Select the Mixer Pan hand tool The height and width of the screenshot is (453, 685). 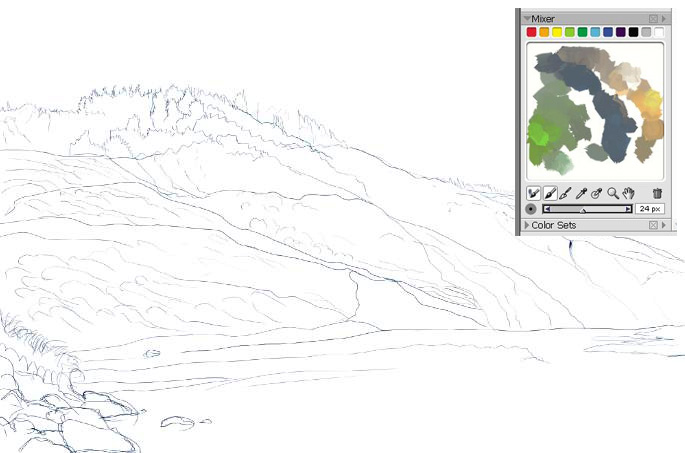click(x=628, y=193)
